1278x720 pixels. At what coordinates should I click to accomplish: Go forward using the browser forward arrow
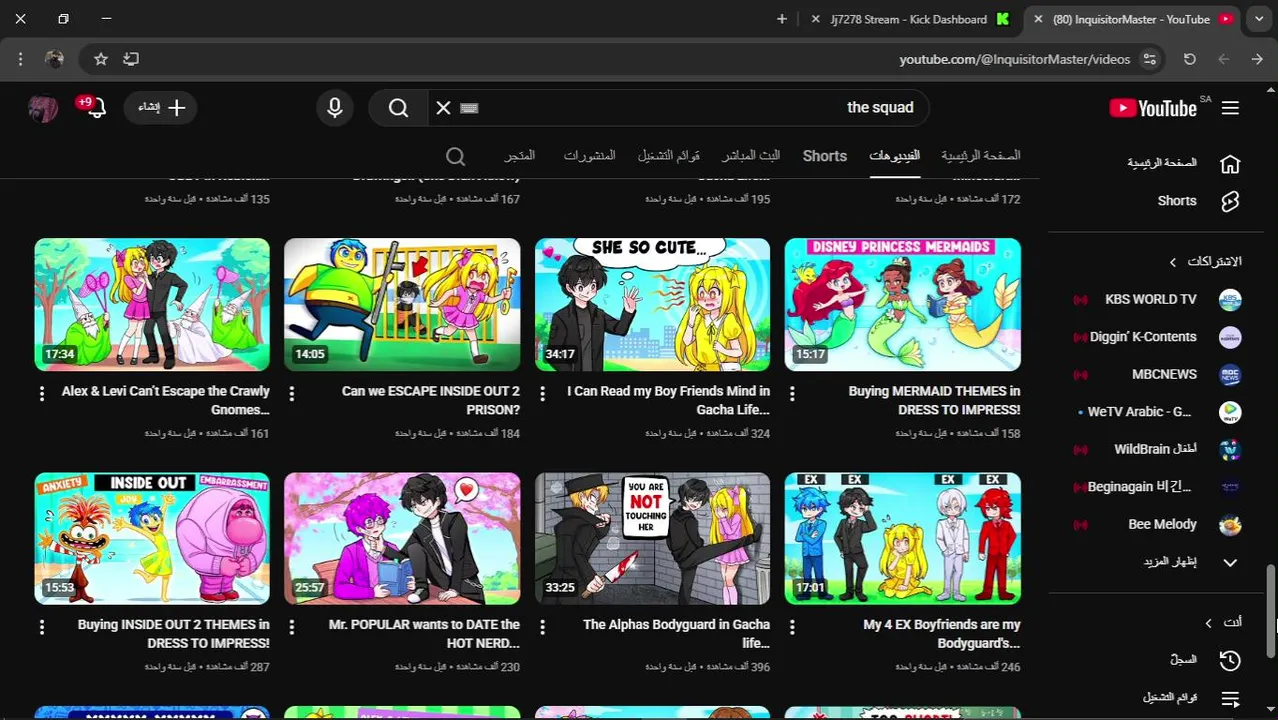pos(1256,59)
